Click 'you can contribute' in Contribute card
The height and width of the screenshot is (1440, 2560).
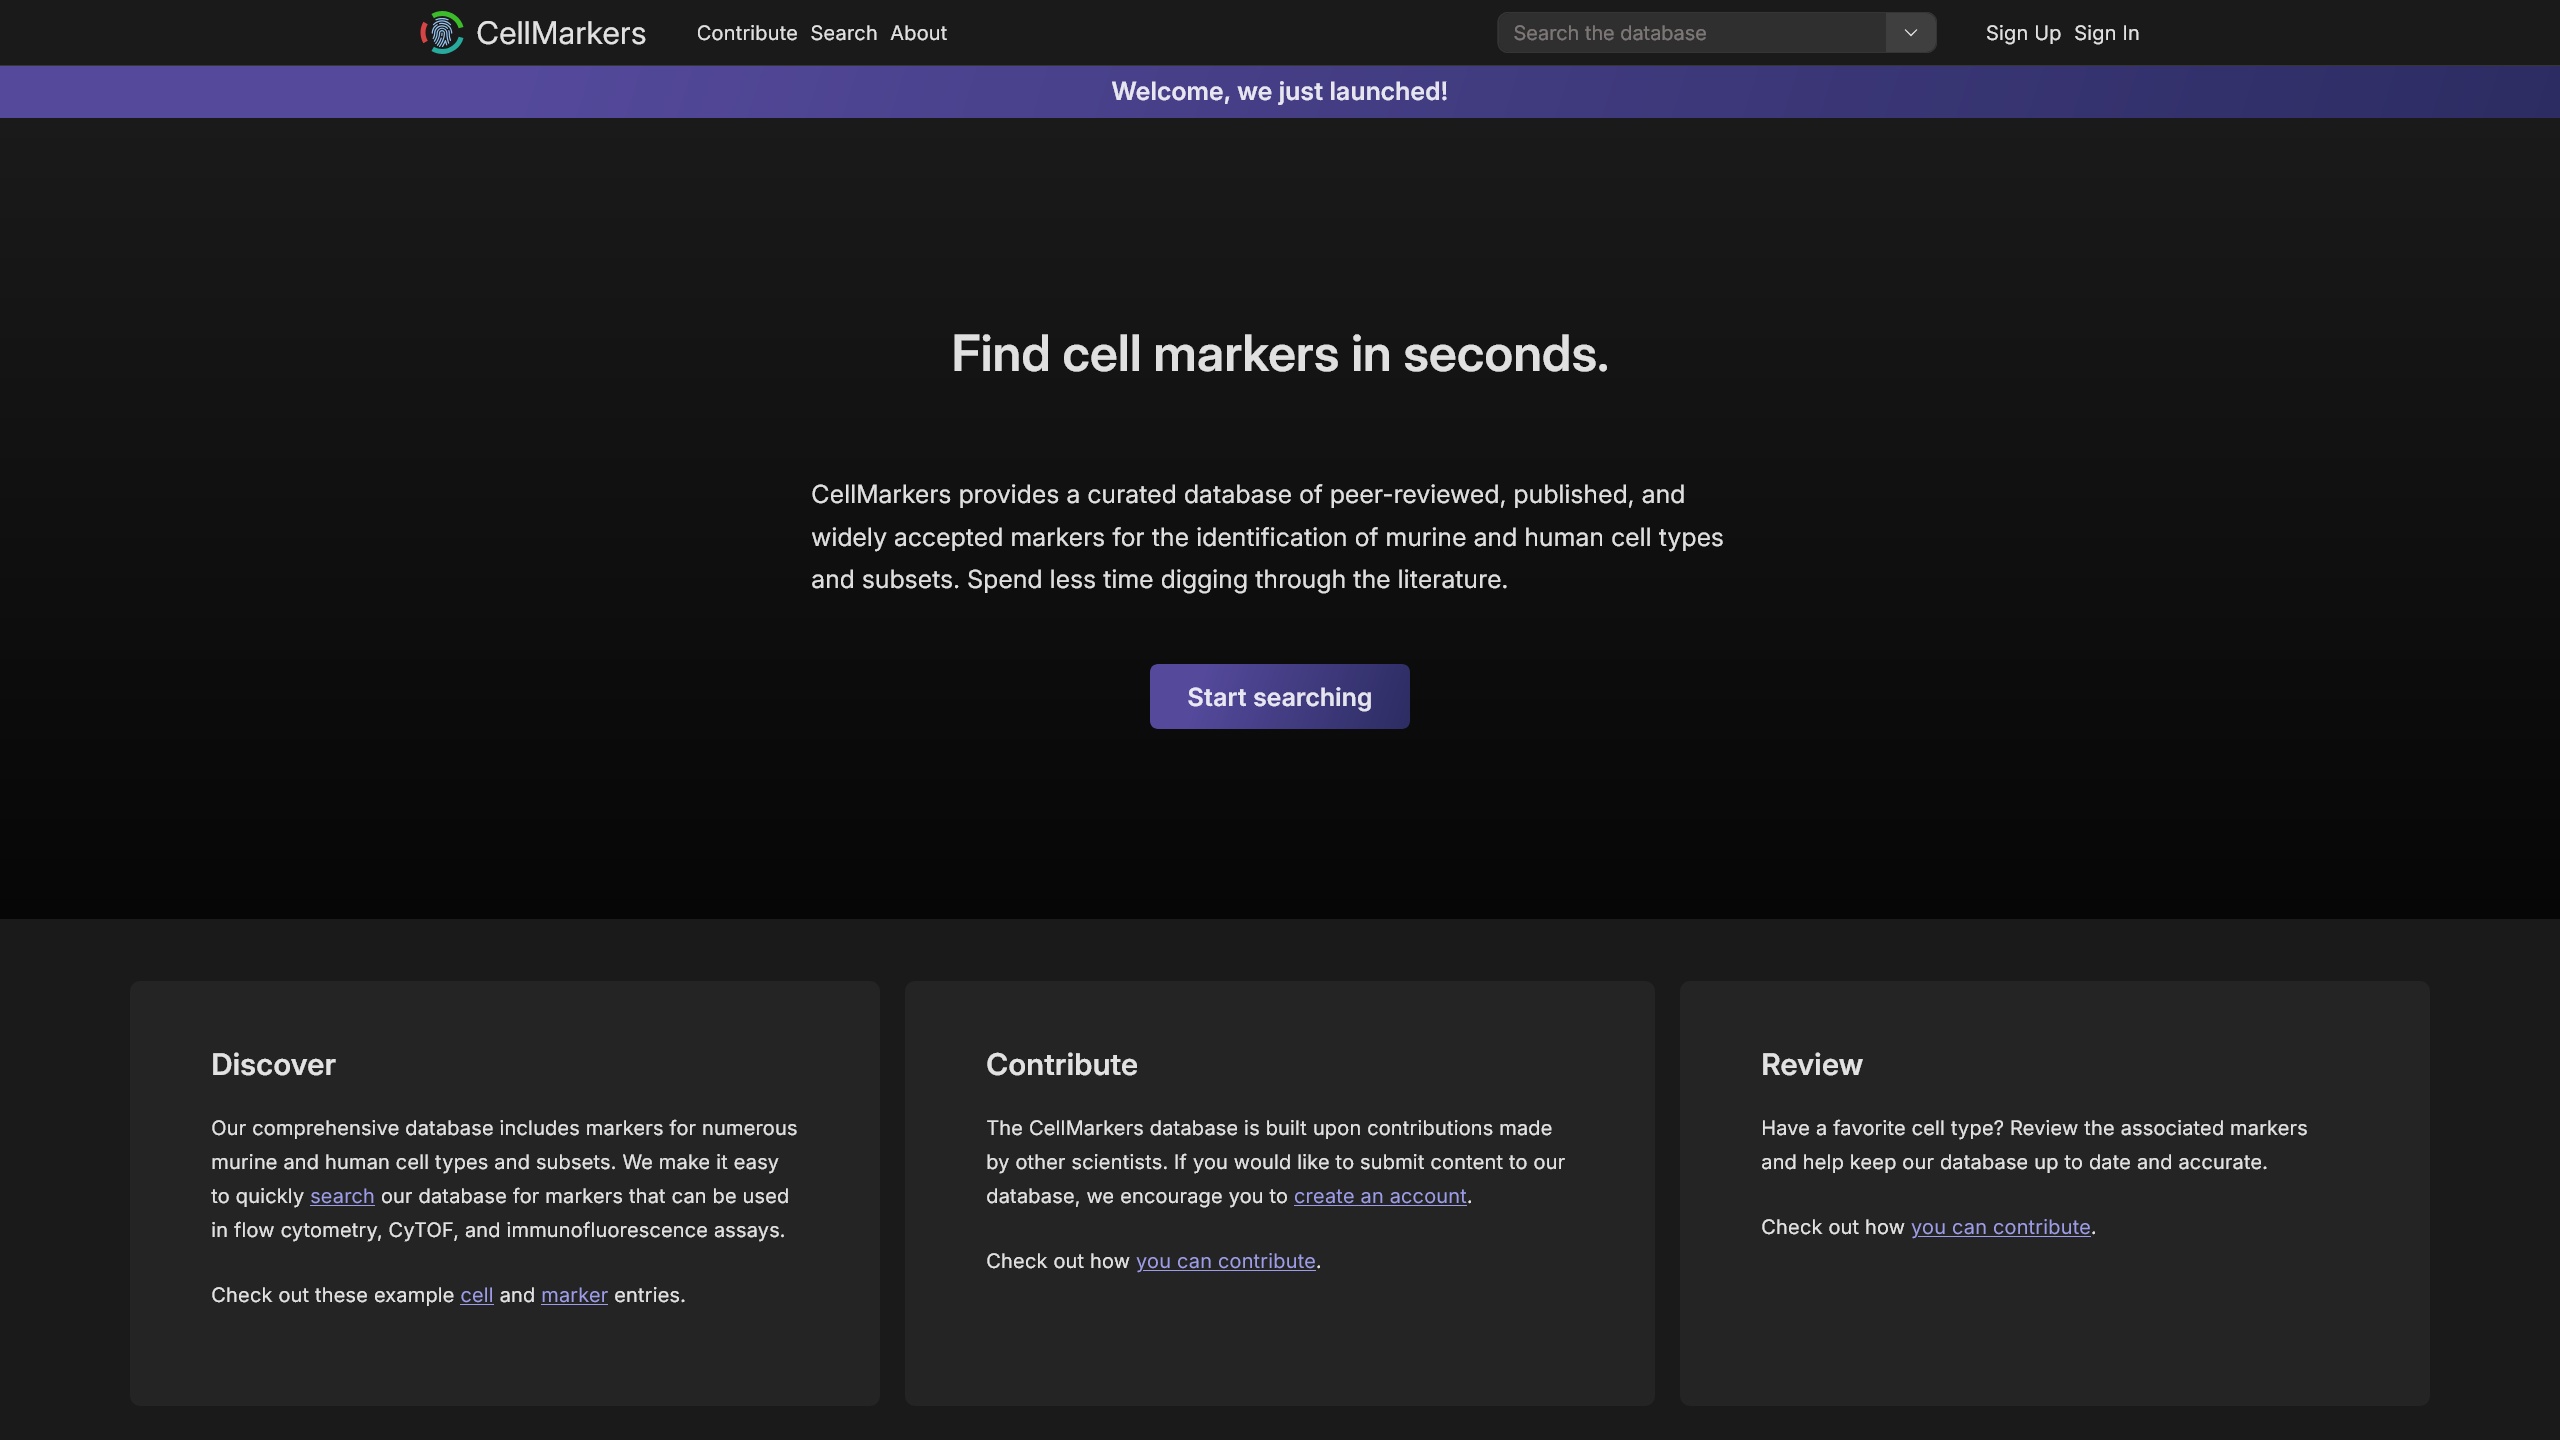point(1225,1262)
